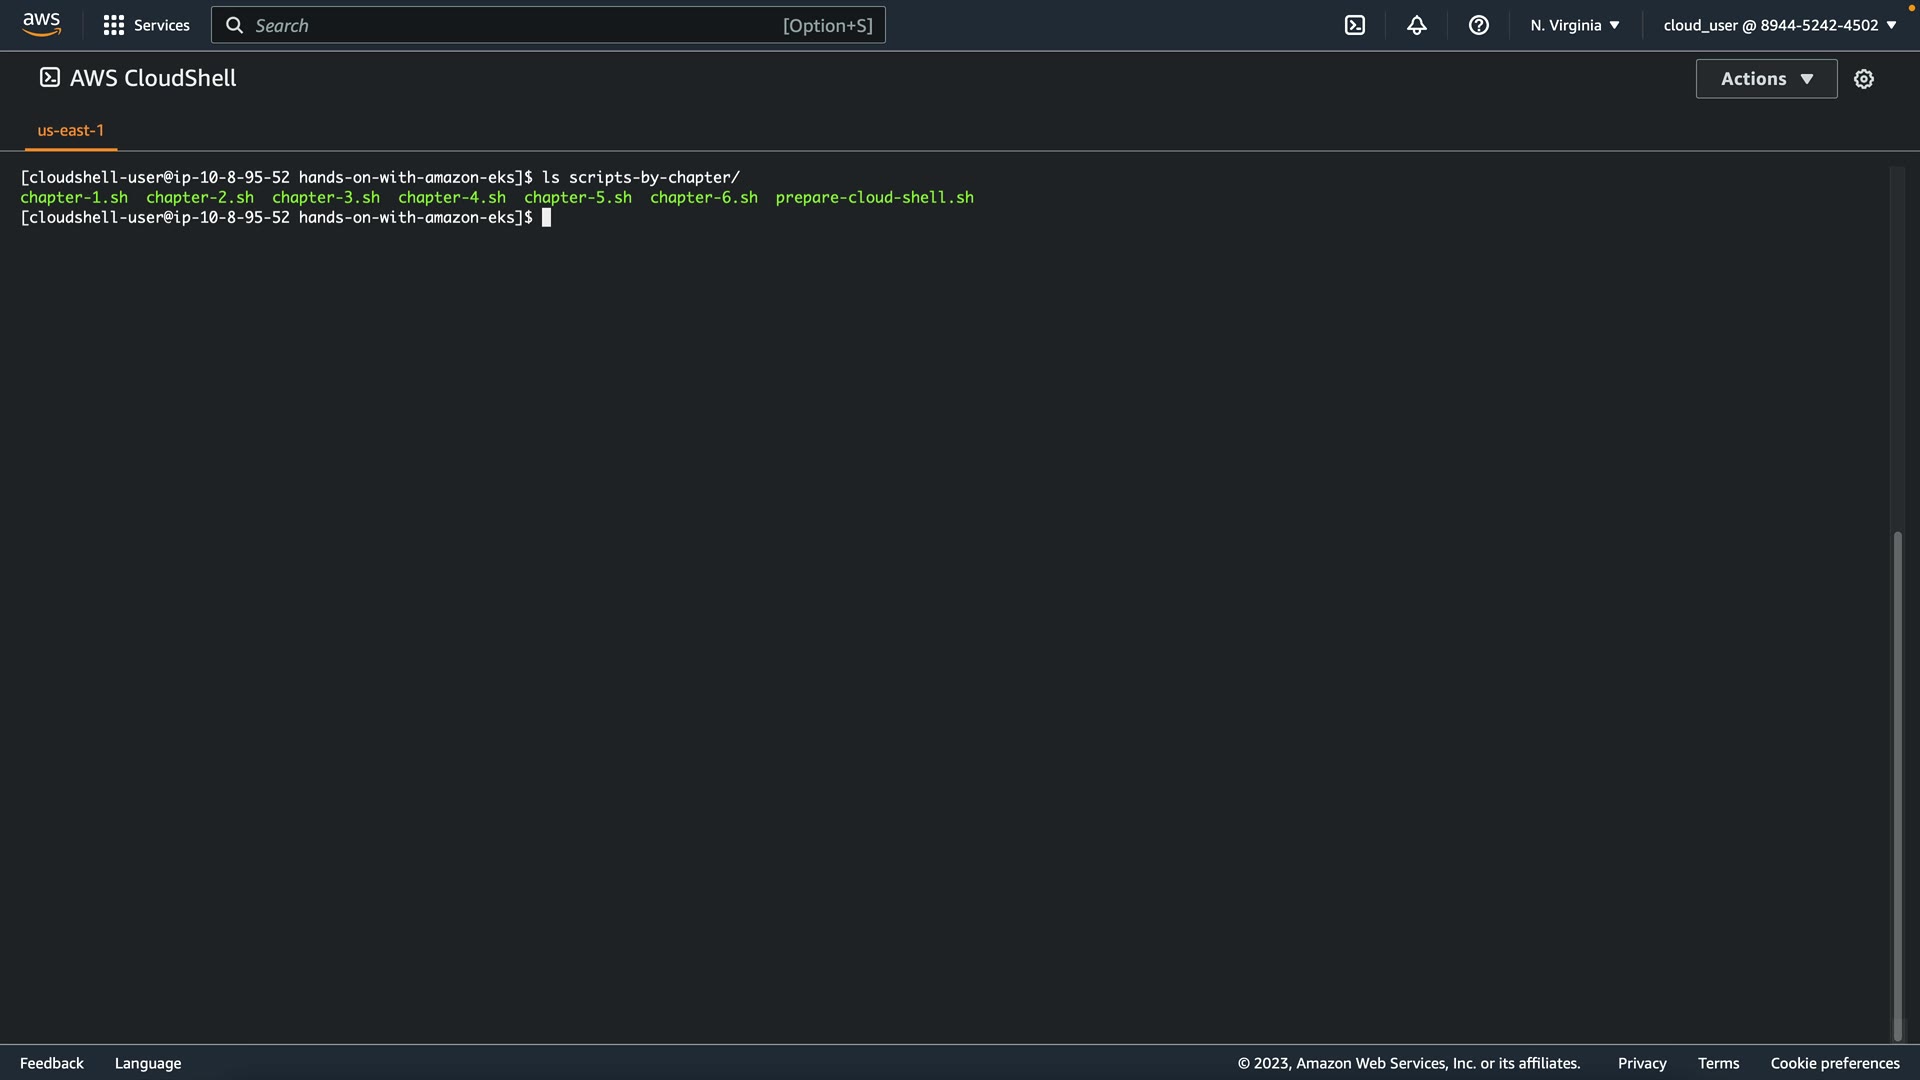This screenshot has height=1080, width=1920.
Task: Click the Feedback link
Action: [x=52, y=1063]
